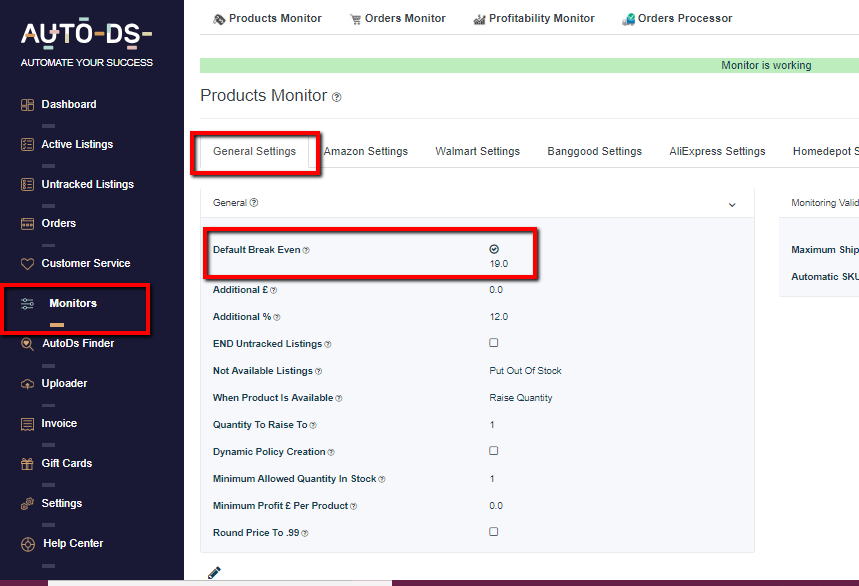Click help icon next to Quantity To Raise To

[x=313, y=425]
